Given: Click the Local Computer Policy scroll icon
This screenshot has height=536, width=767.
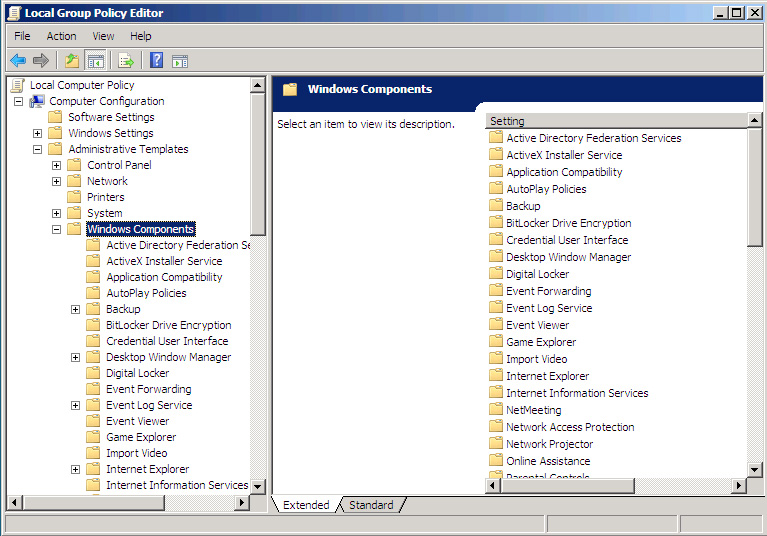Looking at the screenshot, I should click(18, 86).
